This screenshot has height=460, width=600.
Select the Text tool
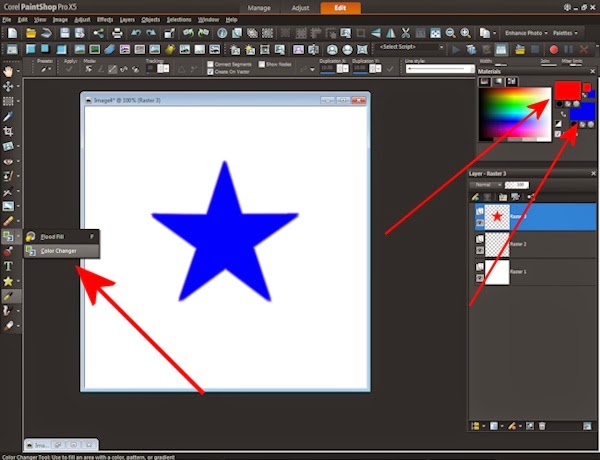(8, 266)
